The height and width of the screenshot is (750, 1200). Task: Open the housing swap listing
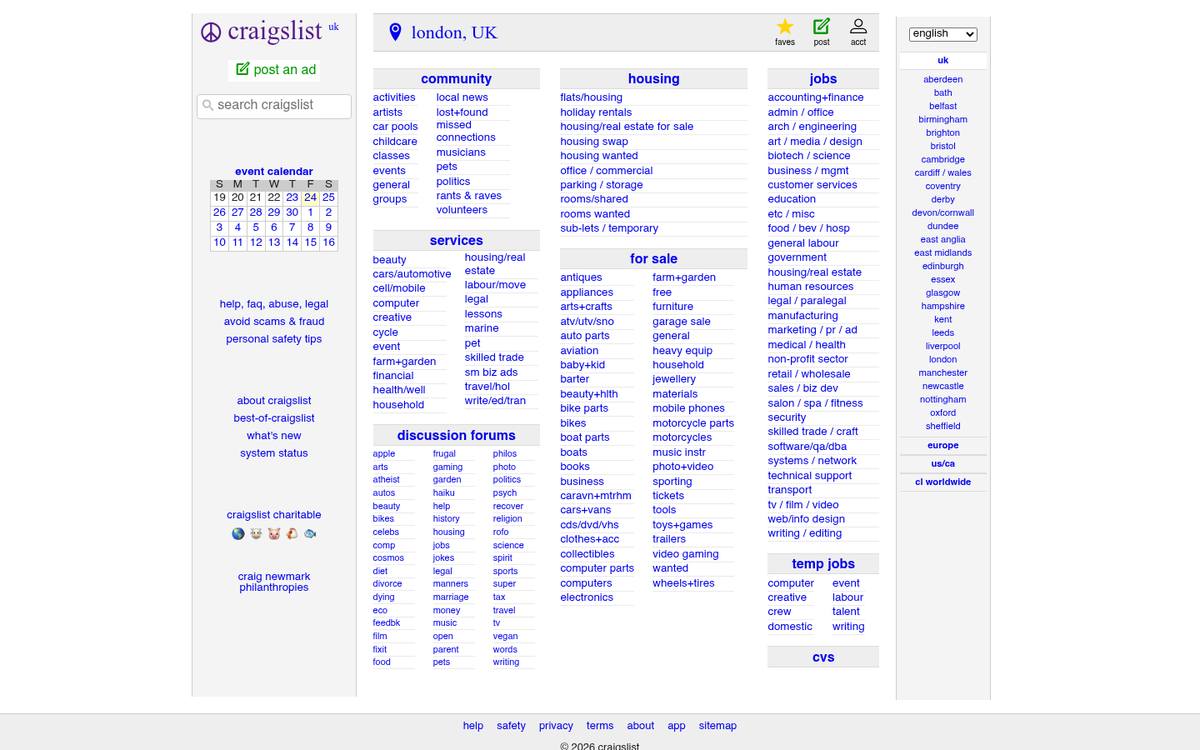click(x=596, y=141)
